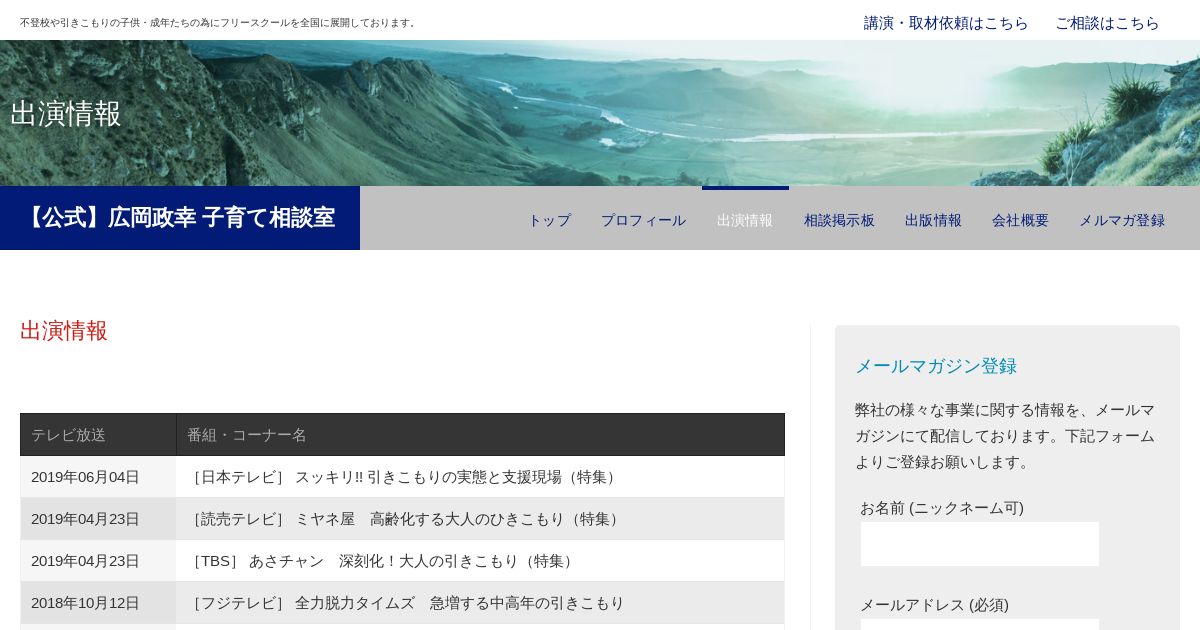Open the メルマガ登録 menu item
The width and height of the screenshot is (1200, 630).
point(1122,220)
